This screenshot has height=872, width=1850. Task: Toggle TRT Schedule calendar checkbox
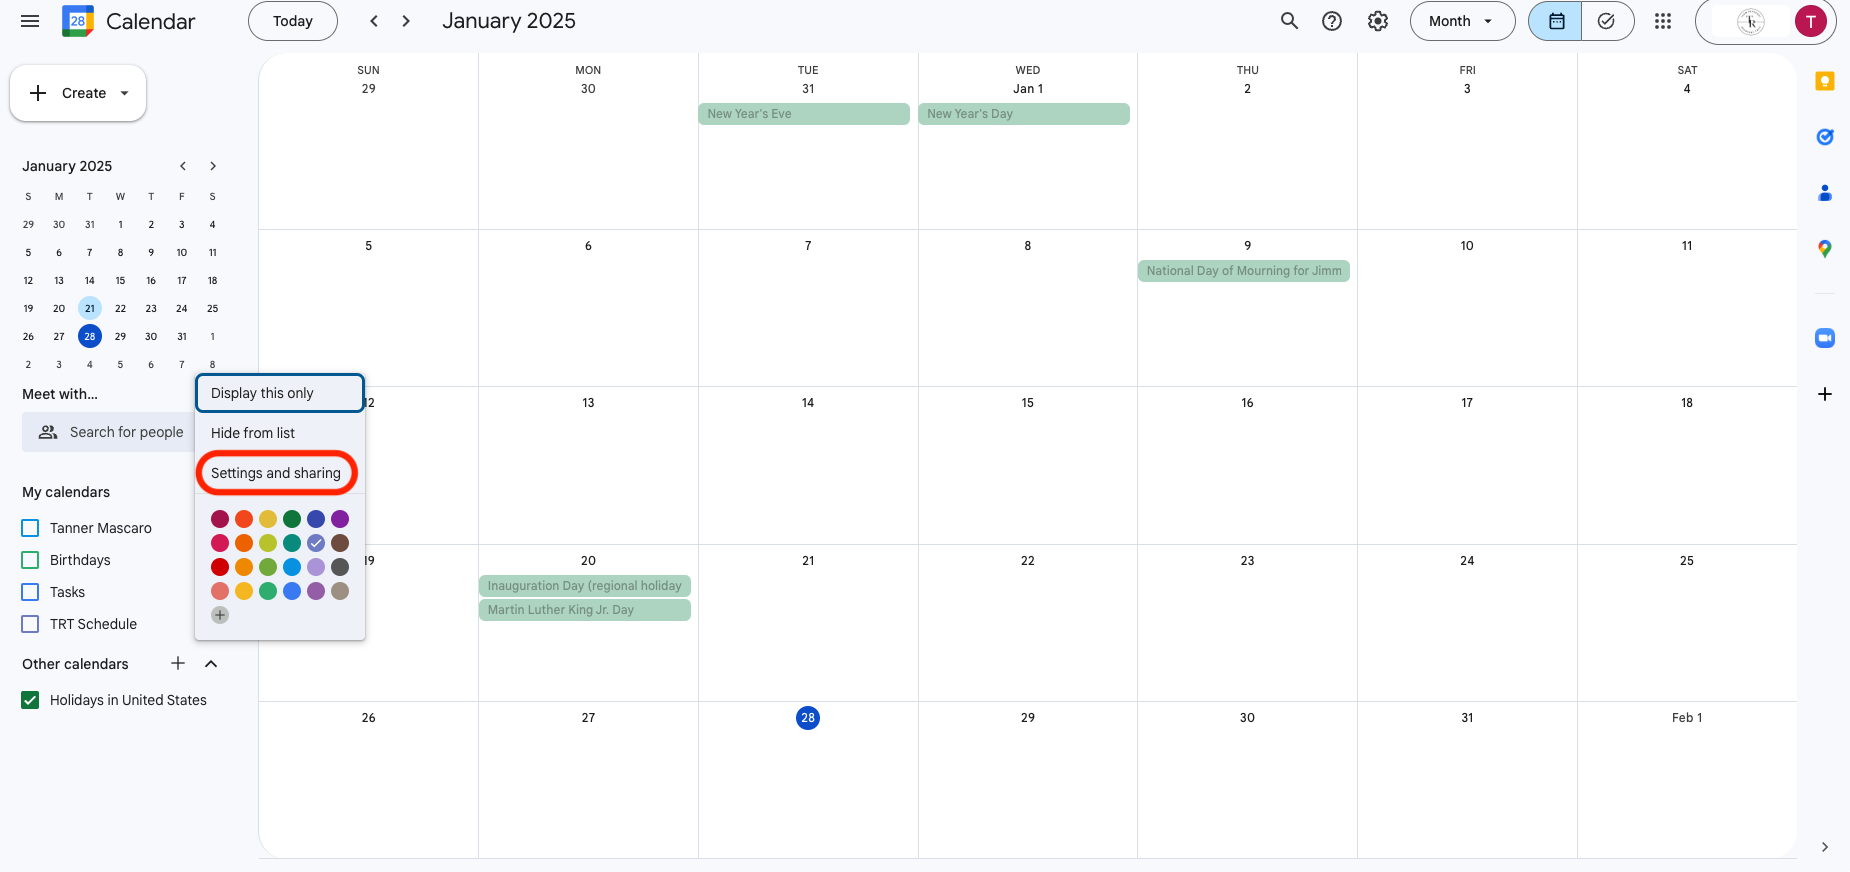(x=30, y=624)
